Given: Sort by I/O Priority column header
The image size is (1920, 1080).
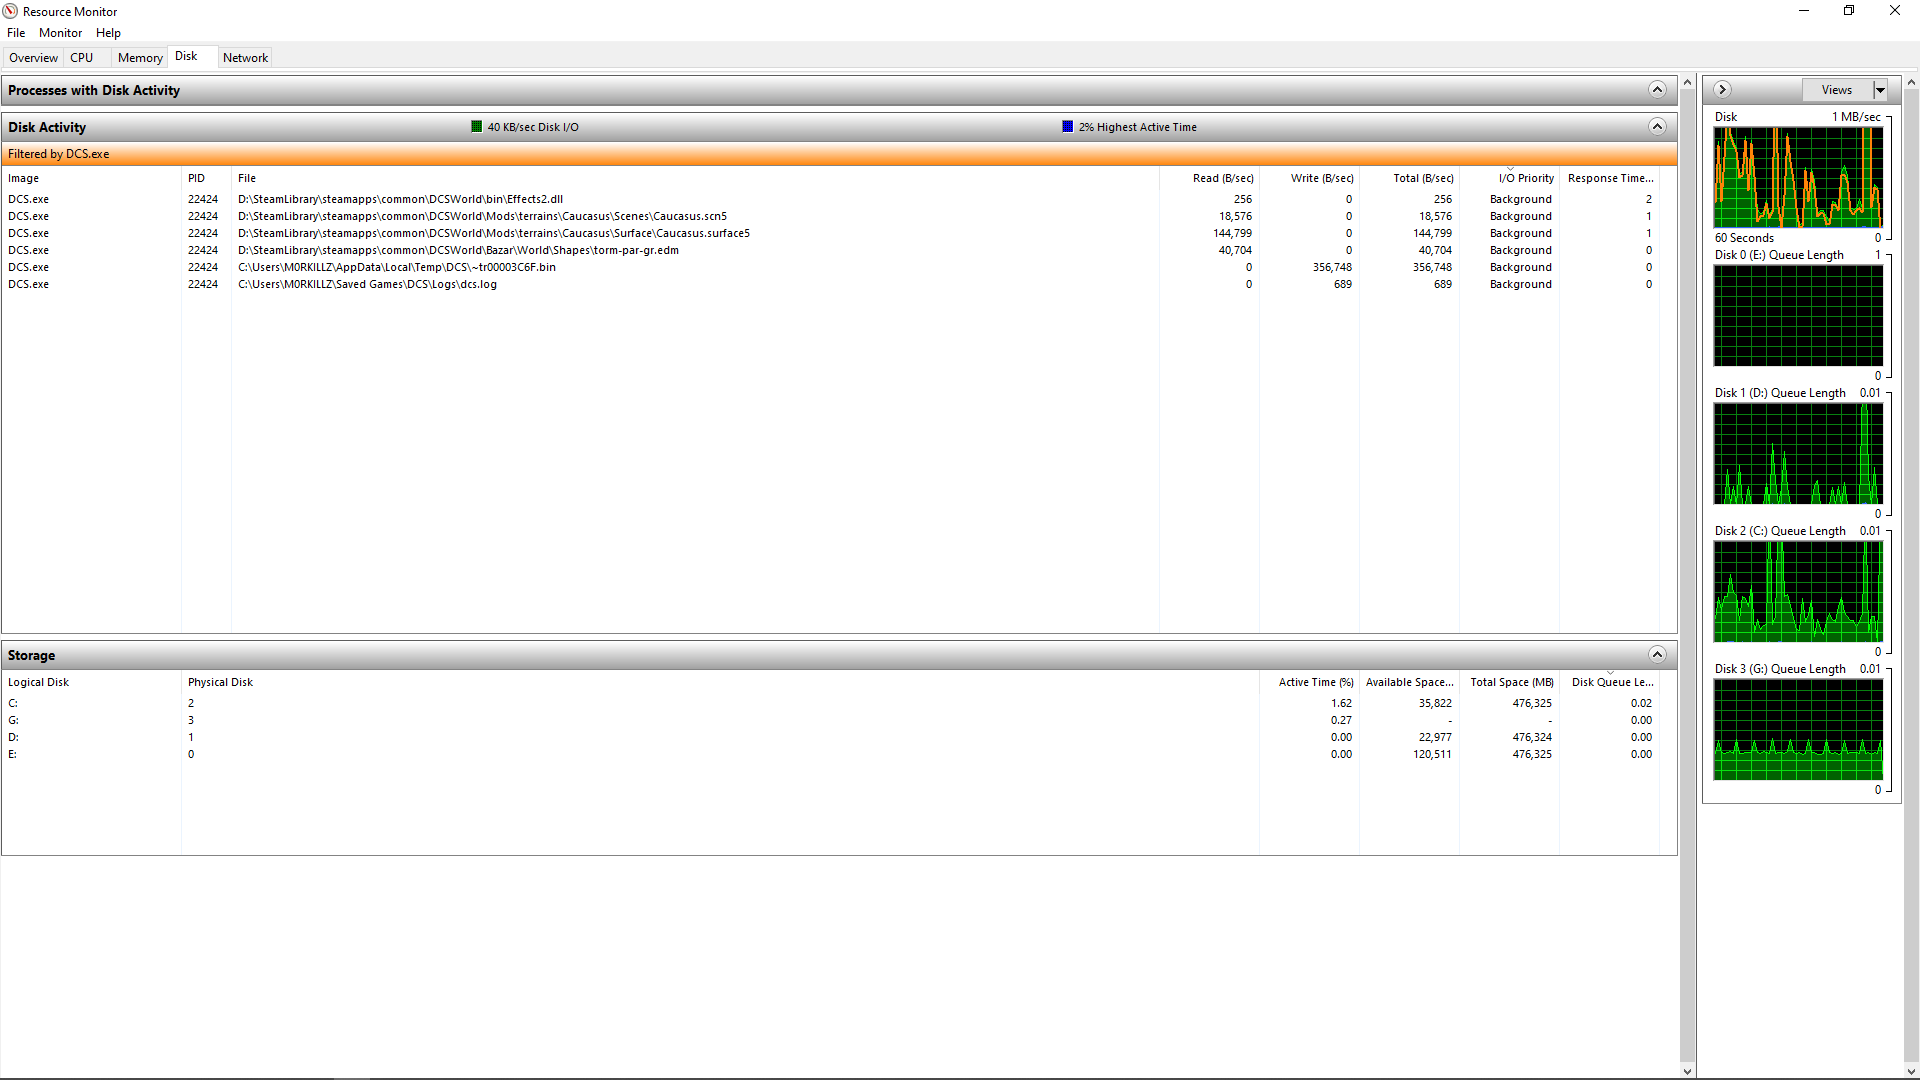Looking at the screenshot, I should tap(1509, 178).
